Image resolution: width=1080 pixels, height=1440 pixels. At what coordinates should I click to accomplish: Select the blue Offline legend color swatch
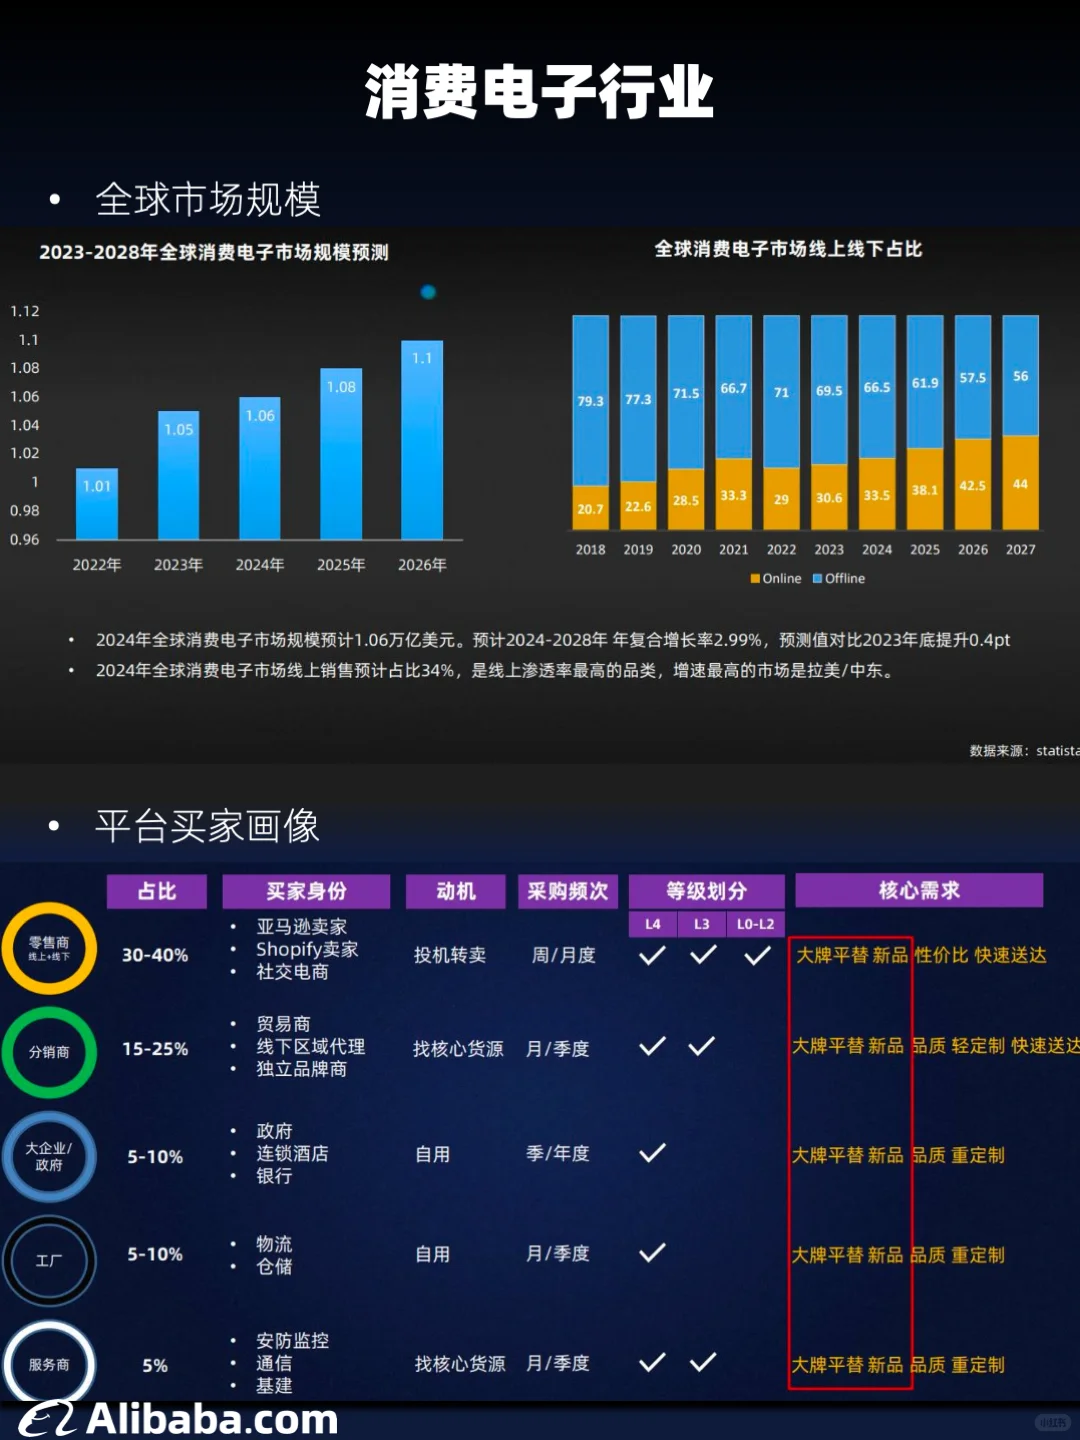(x=818, y=578)
